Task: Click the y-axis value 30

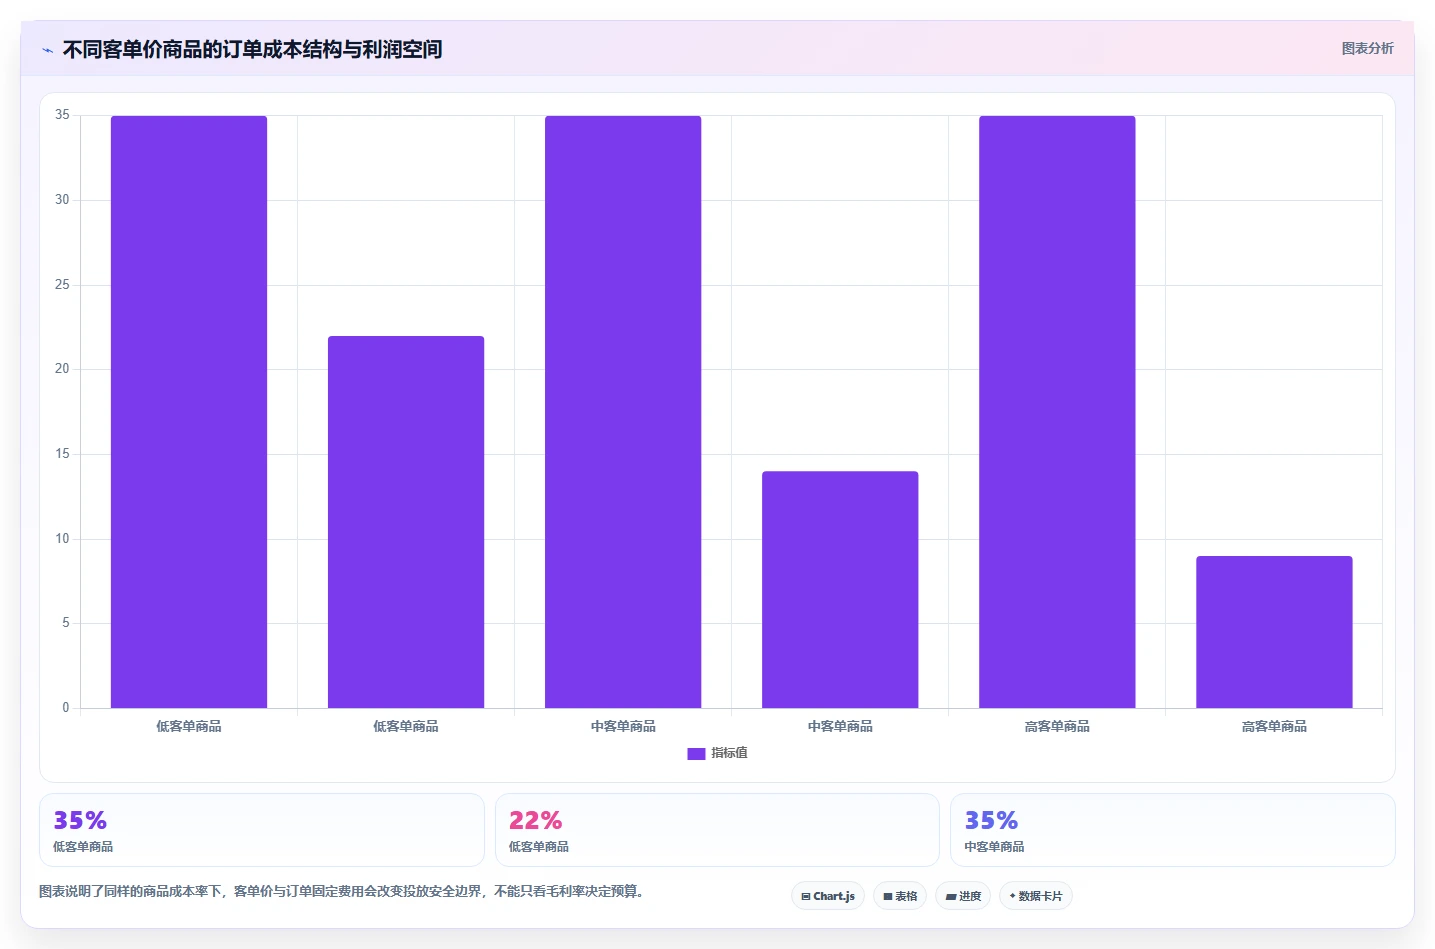Action: pyautogui.click(x=62, y=200)
